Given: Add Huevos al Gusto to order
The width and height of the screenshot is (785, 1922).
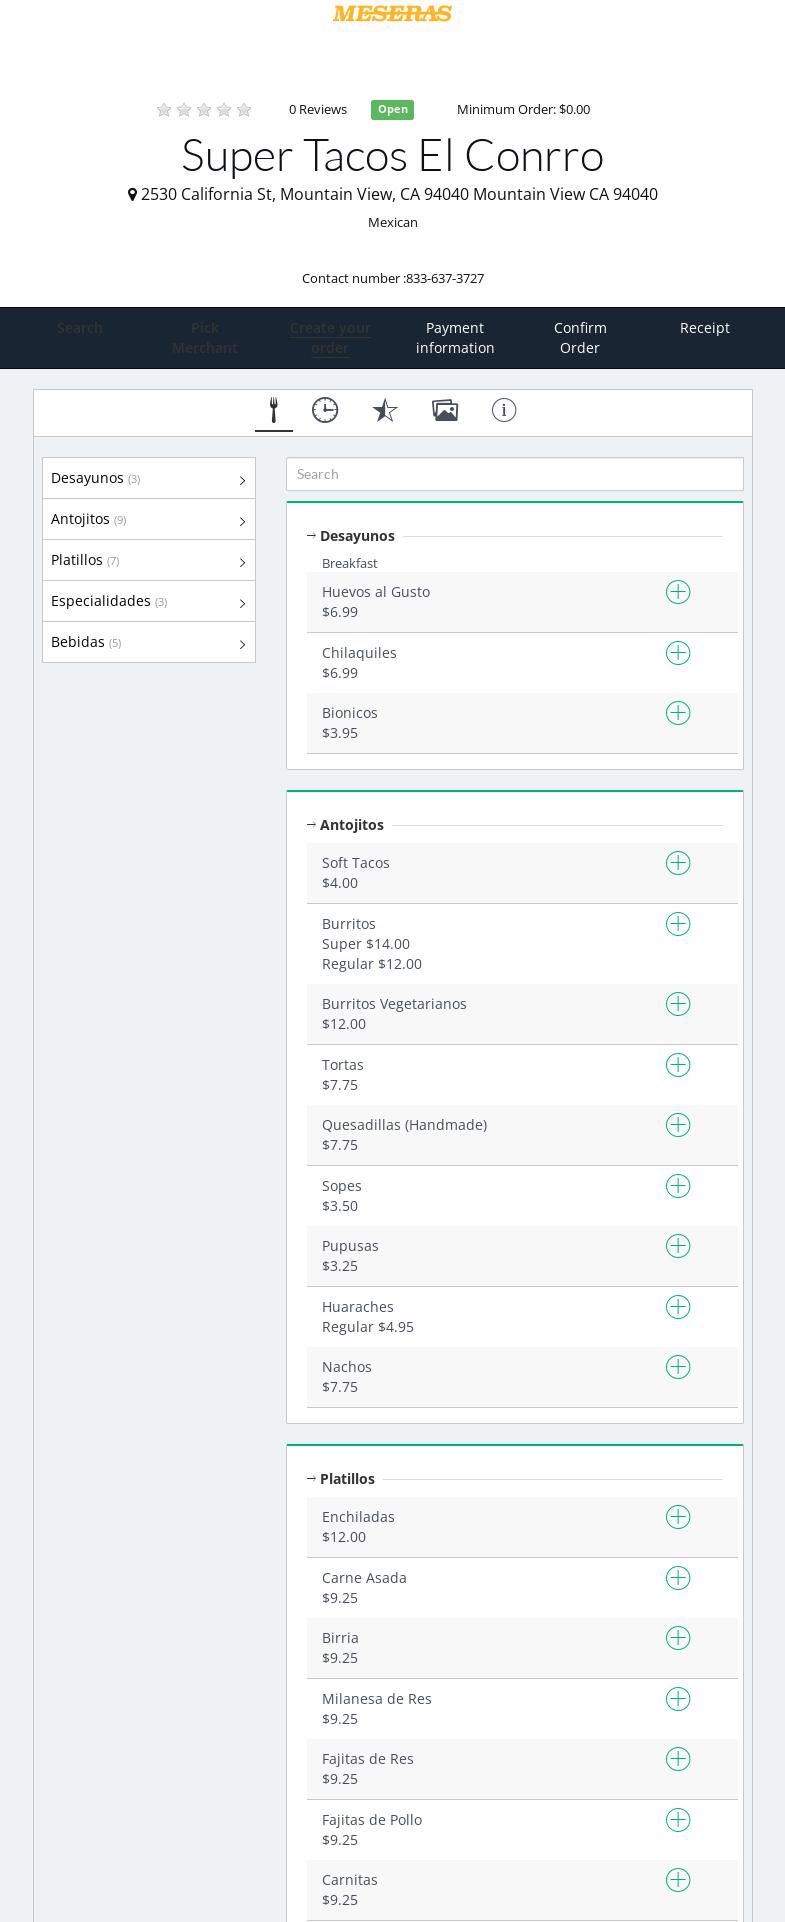Looking at the screenshot, I should point(678,593).
